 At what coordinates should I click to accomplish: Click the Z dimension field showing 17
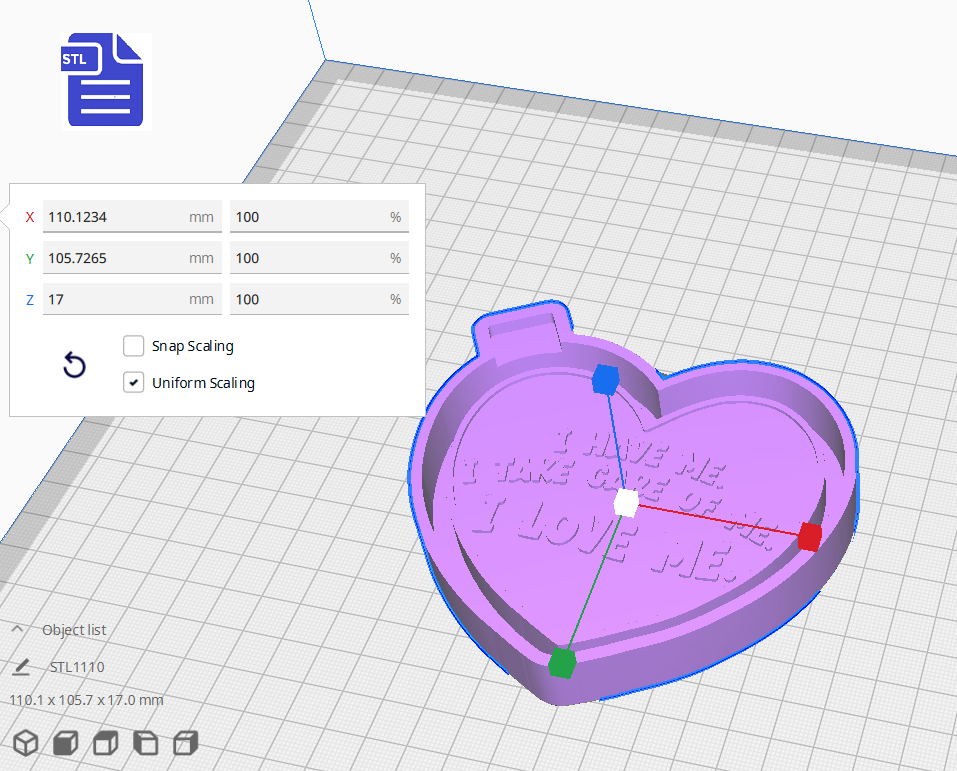(131, 299)
